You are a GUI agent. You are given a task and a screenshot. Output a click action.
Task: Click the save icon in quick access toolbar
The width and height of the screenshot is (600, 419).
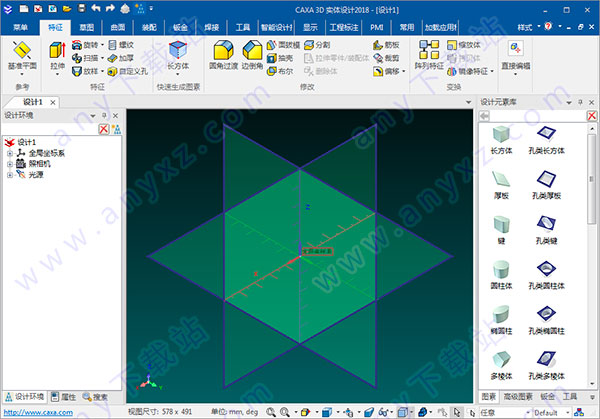point(82,8)
